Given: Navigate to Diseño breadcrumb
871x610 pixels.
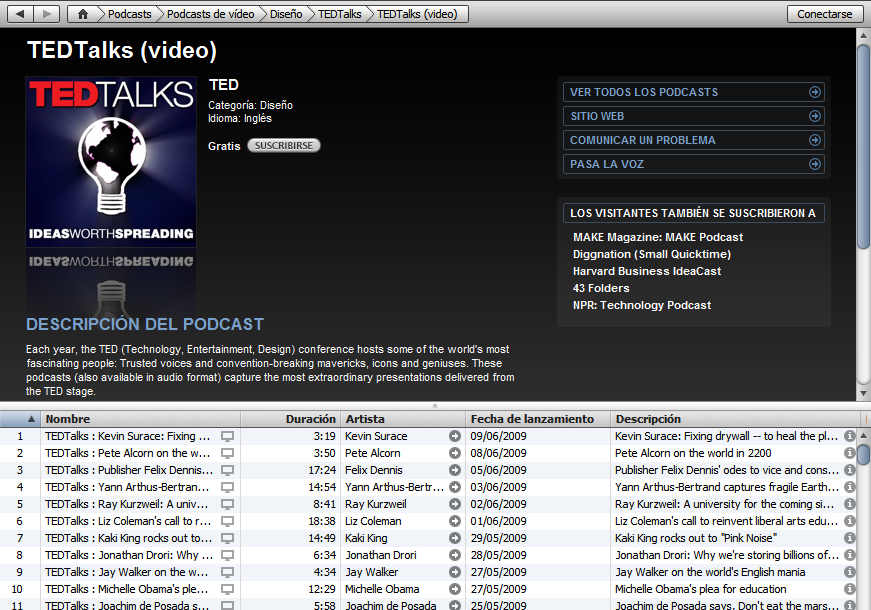Looking at the screenshot, I should click(x=286, y=14).
